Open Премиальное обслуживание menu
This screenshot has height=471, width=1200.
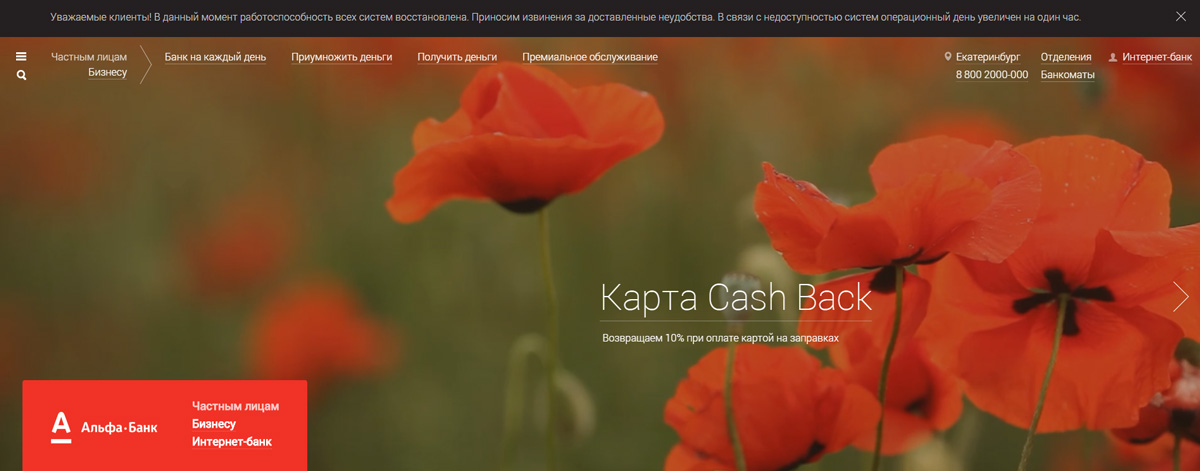pos(590,57)
